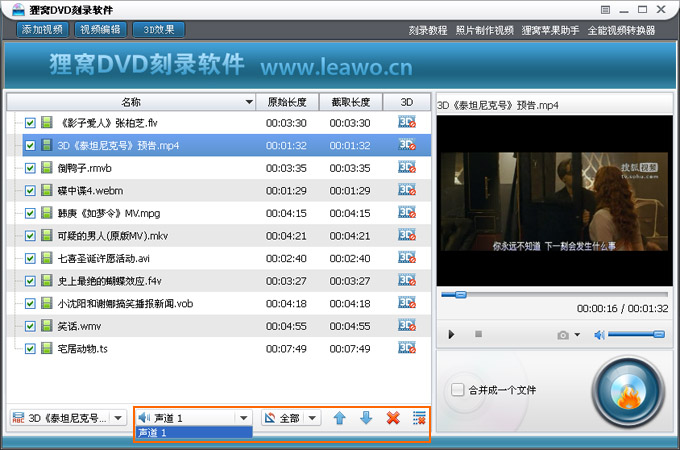Click 3D icon for 笑话.wmv row
This screenshot has height=450, width=680.
[x=407, y=325]
